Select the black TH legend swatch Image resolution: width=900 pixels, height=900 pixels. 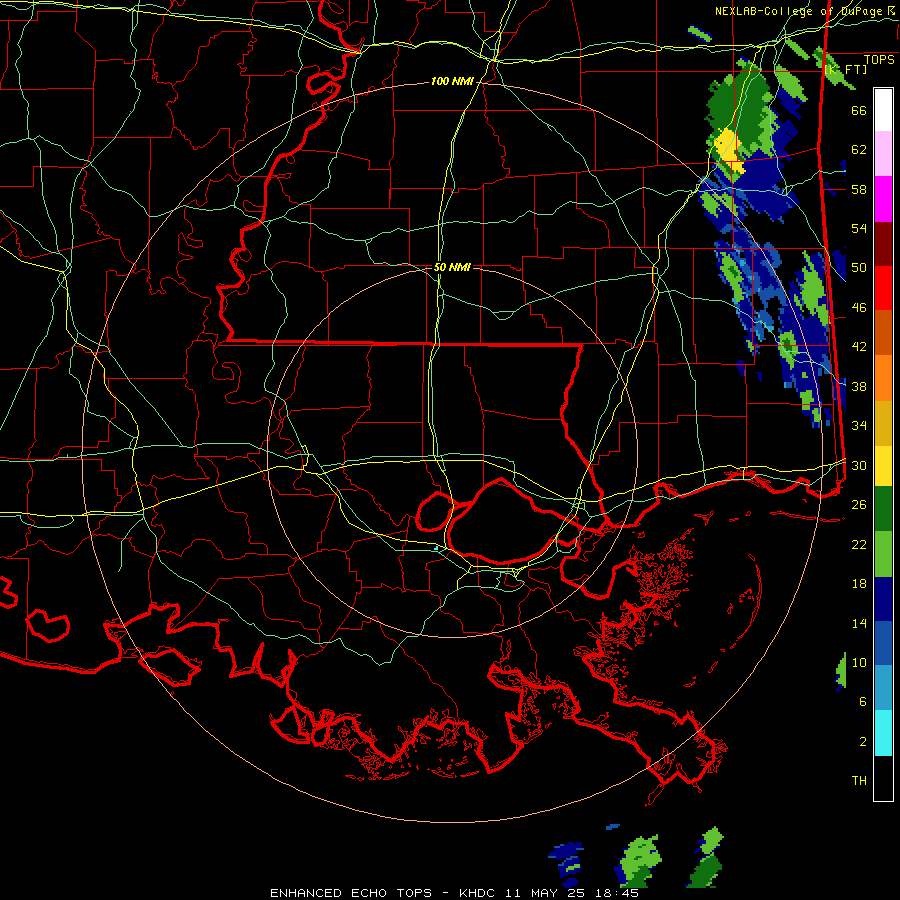click(x=883, y=778)
